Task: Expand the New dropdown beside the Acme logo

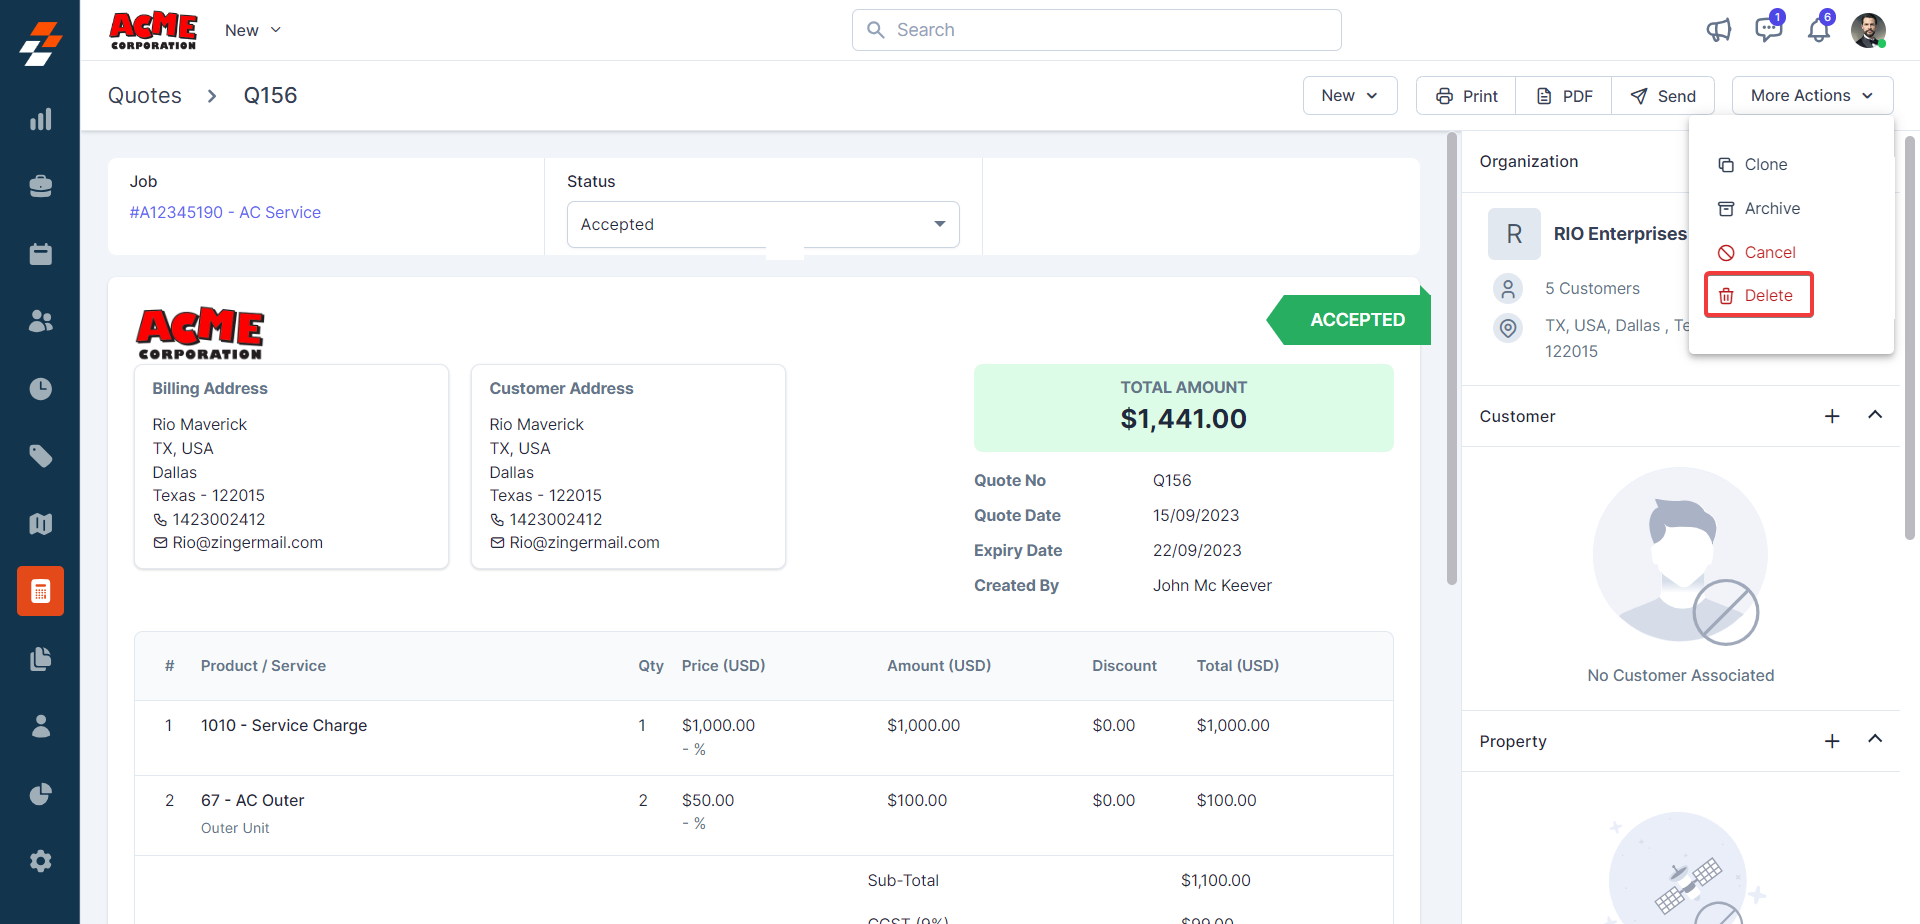Action: pyautogui.click(x=253, y=30)
